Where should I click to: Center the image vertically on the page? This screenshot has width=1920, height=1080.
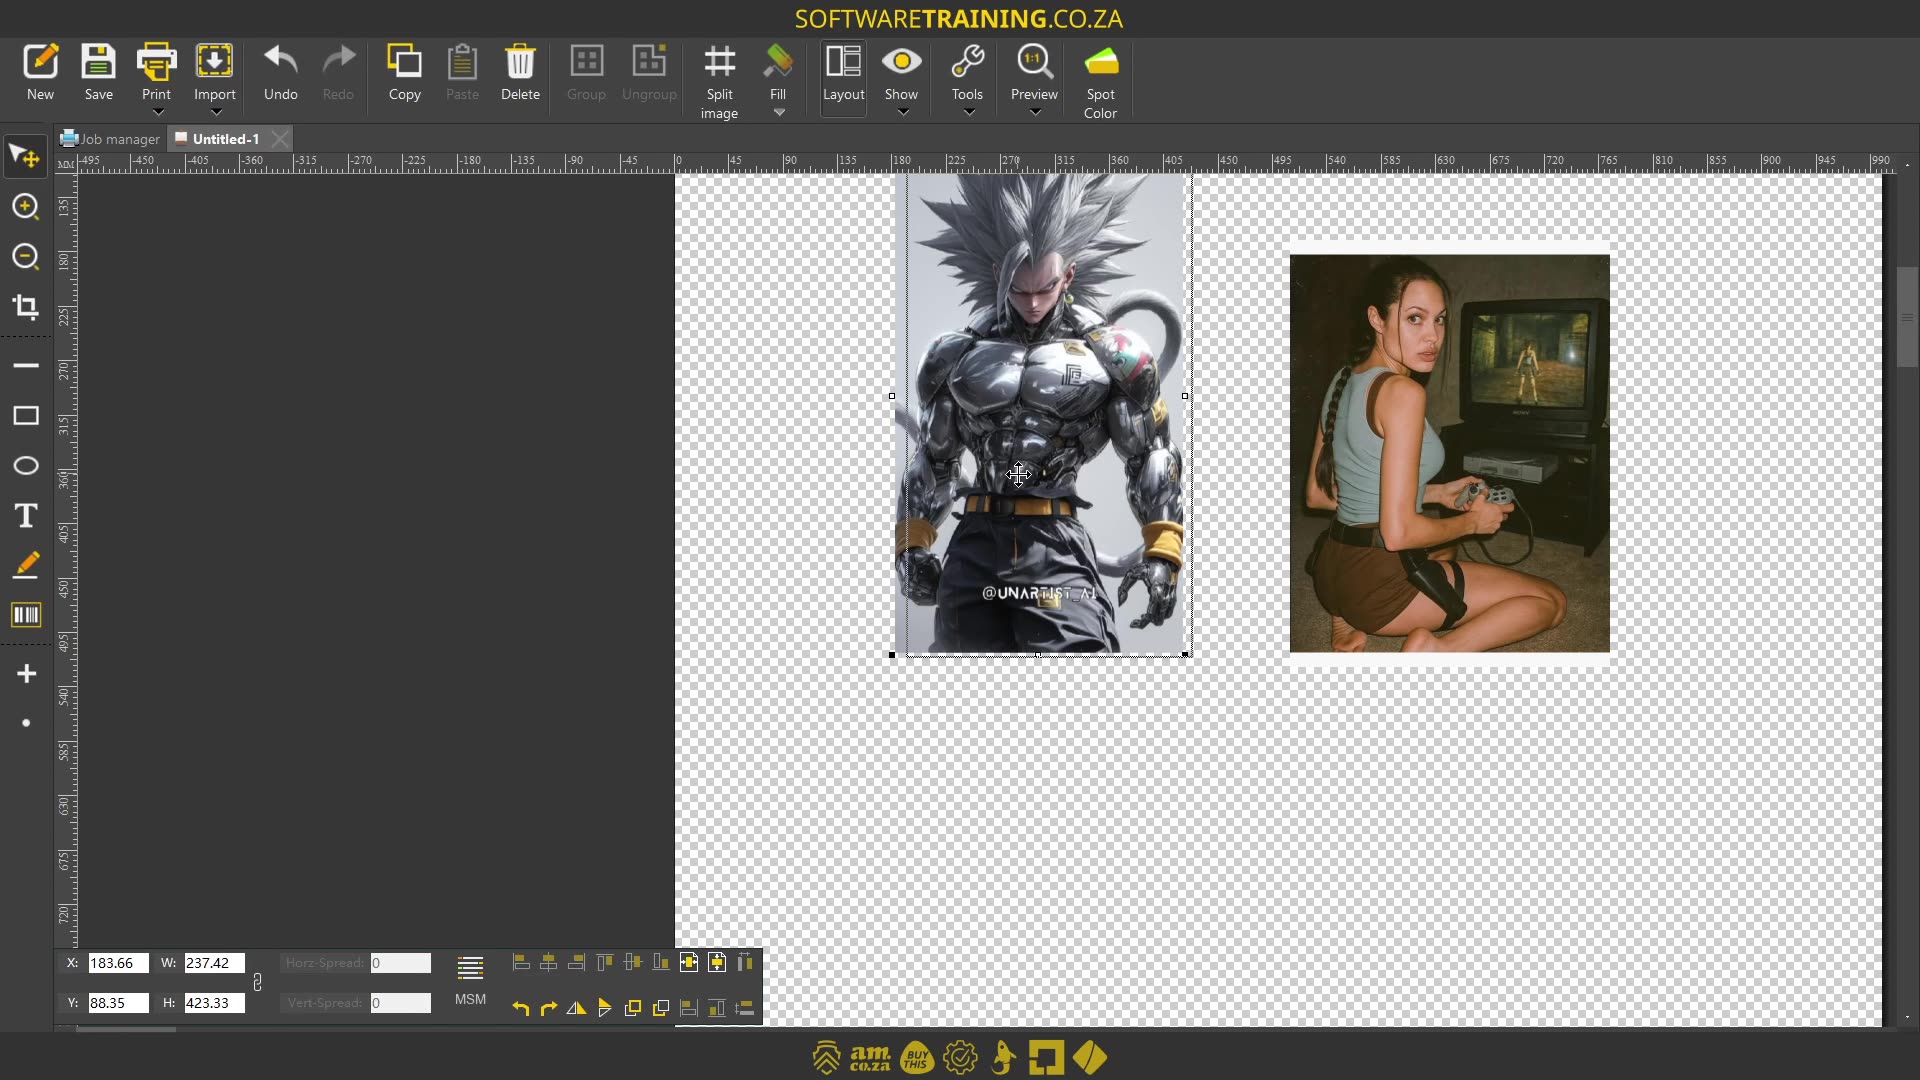pos(717,963)
